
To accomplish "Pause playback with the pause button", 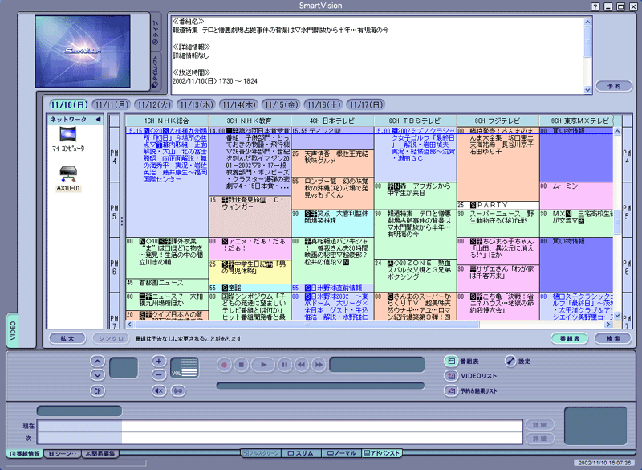I will pos(284,364).
